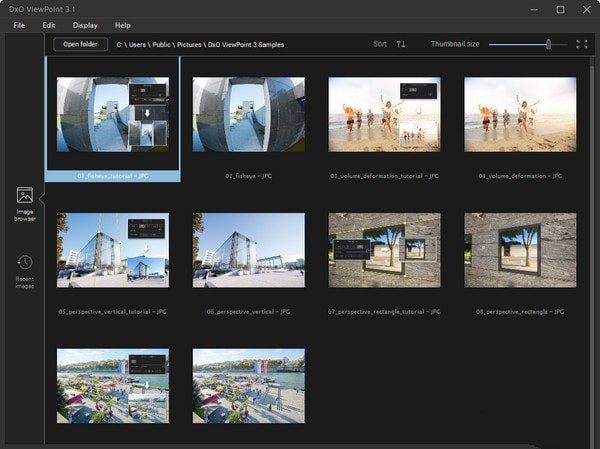Open the Edit menu
The height and width of the screenshot is (449, 600).
tap(49, 25)
